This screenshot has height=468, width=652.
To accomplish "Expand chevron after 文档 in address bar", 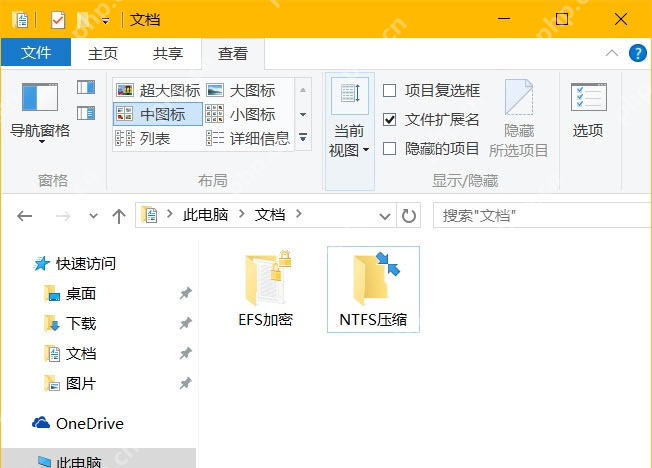I will tap(299, 215).
